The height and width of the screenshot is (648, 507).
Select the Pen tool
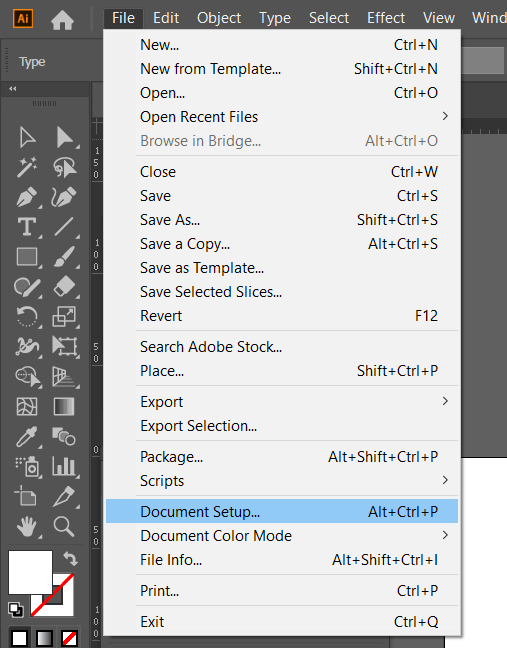tap(27, 197)
